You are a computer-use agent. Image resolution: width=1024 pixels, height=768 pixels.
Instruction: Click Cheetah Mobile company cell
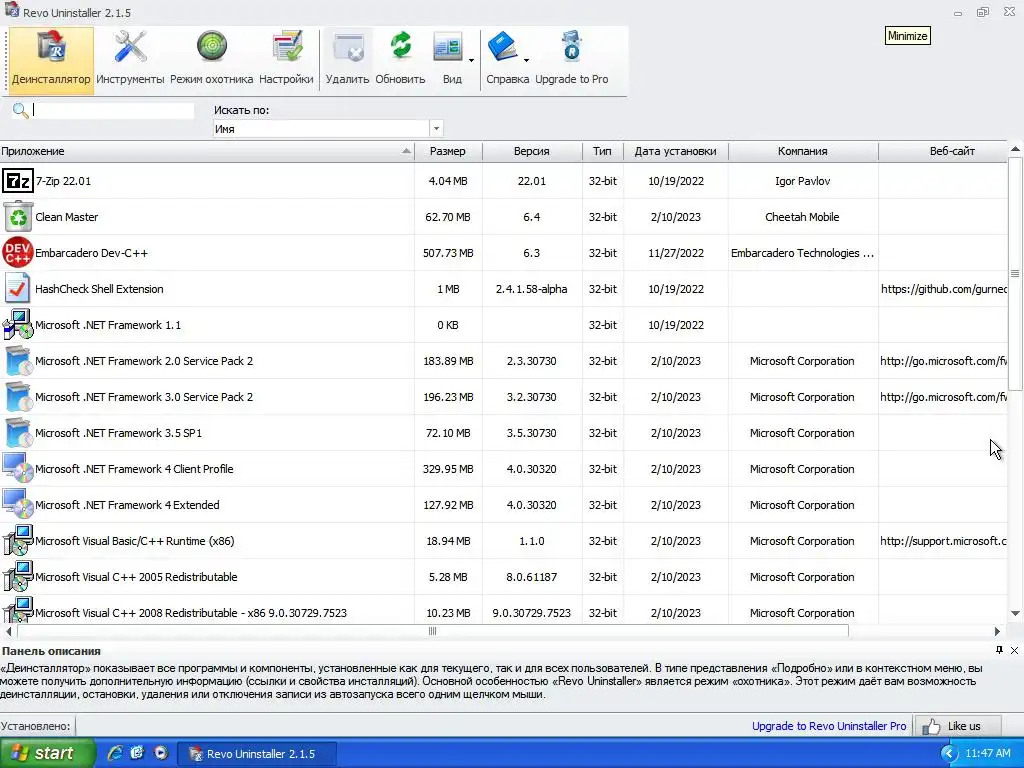pos(803,217)
